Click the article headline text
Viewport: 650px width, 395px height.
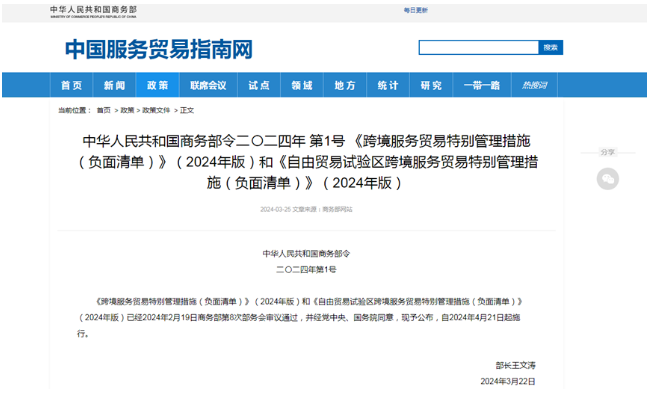307,162
